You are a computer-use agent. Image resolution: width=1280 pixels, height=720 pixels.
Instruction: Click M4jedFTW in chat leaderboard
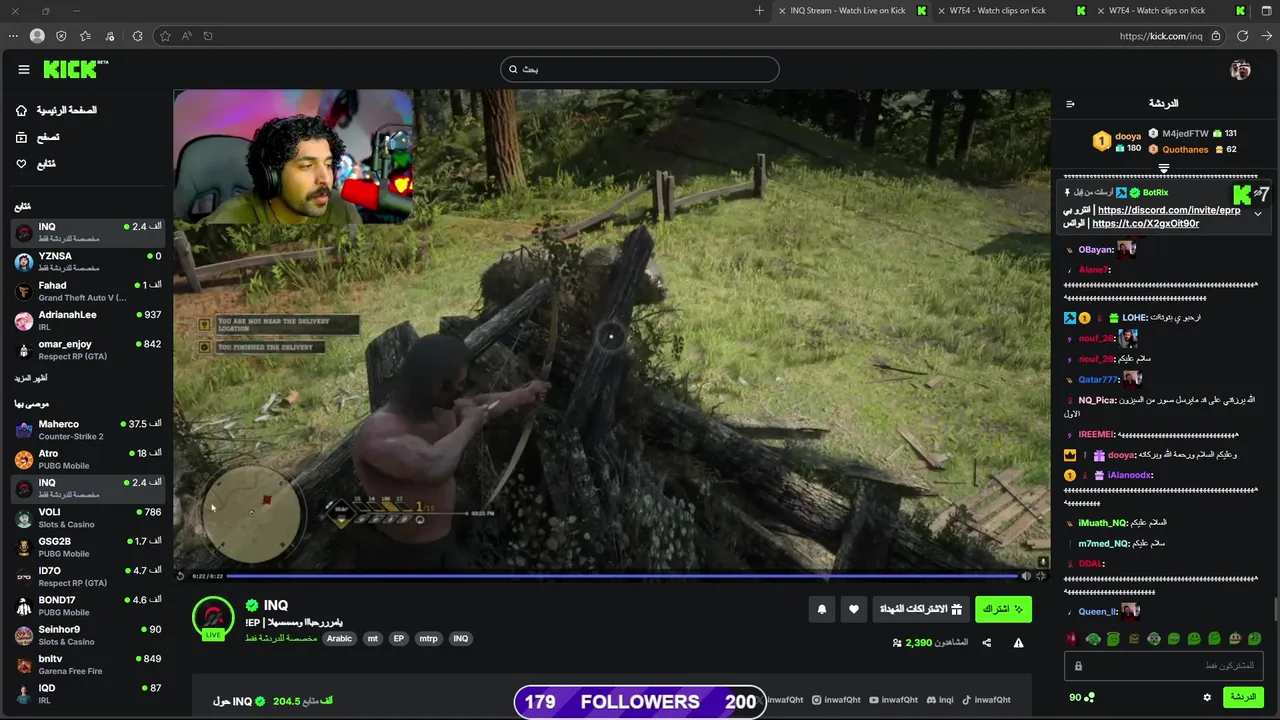[x=1185, y=133]
